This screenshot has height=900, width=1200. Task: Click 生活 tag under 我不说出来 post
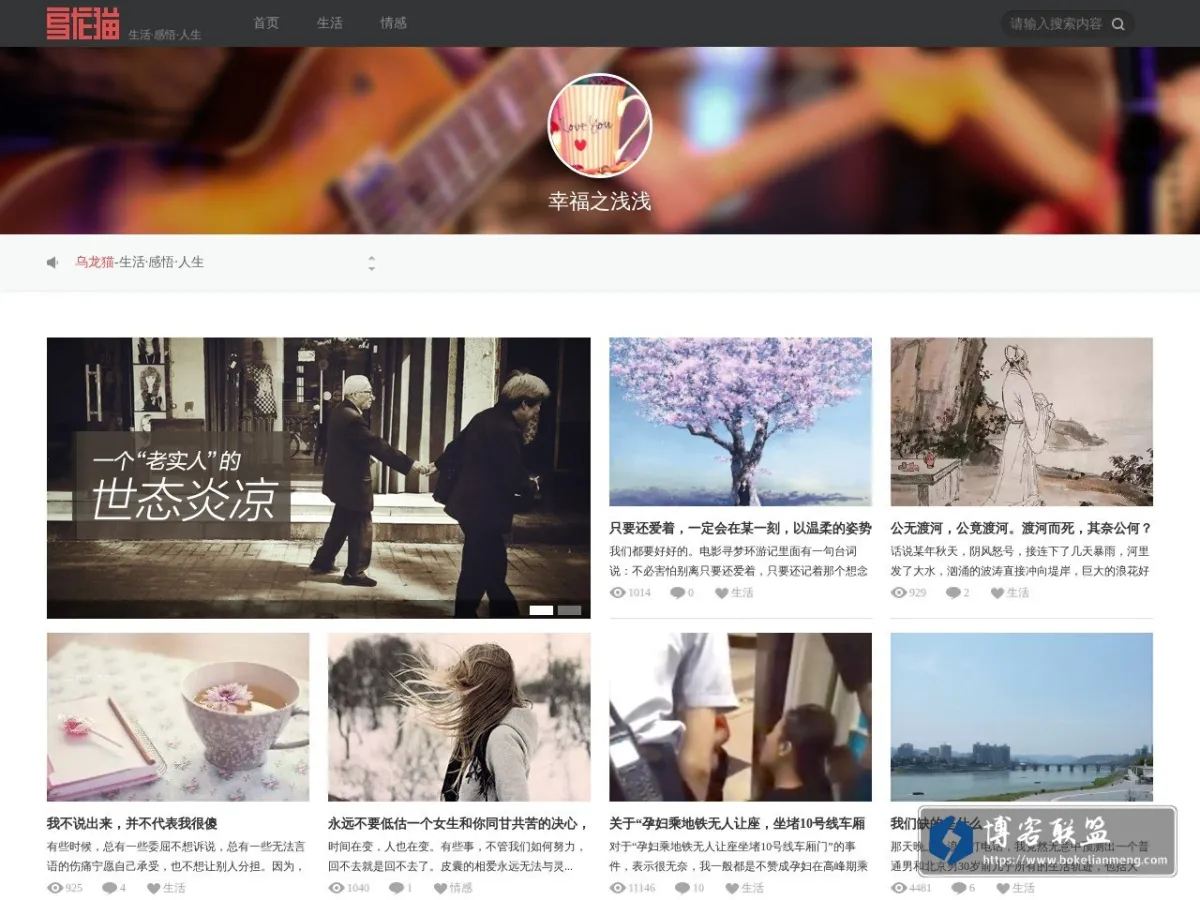click(175, 888)
